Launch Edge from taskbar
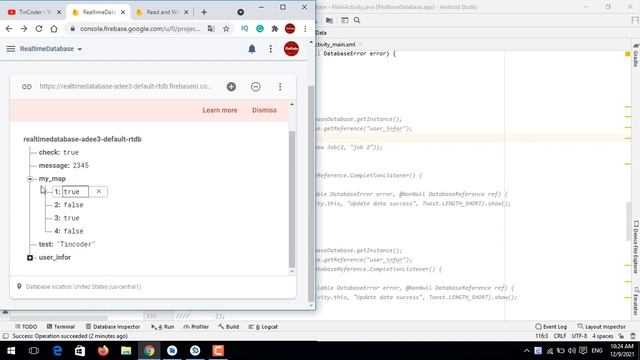The height and width of the screenshot is (360, 640). (x=57, y=351)
